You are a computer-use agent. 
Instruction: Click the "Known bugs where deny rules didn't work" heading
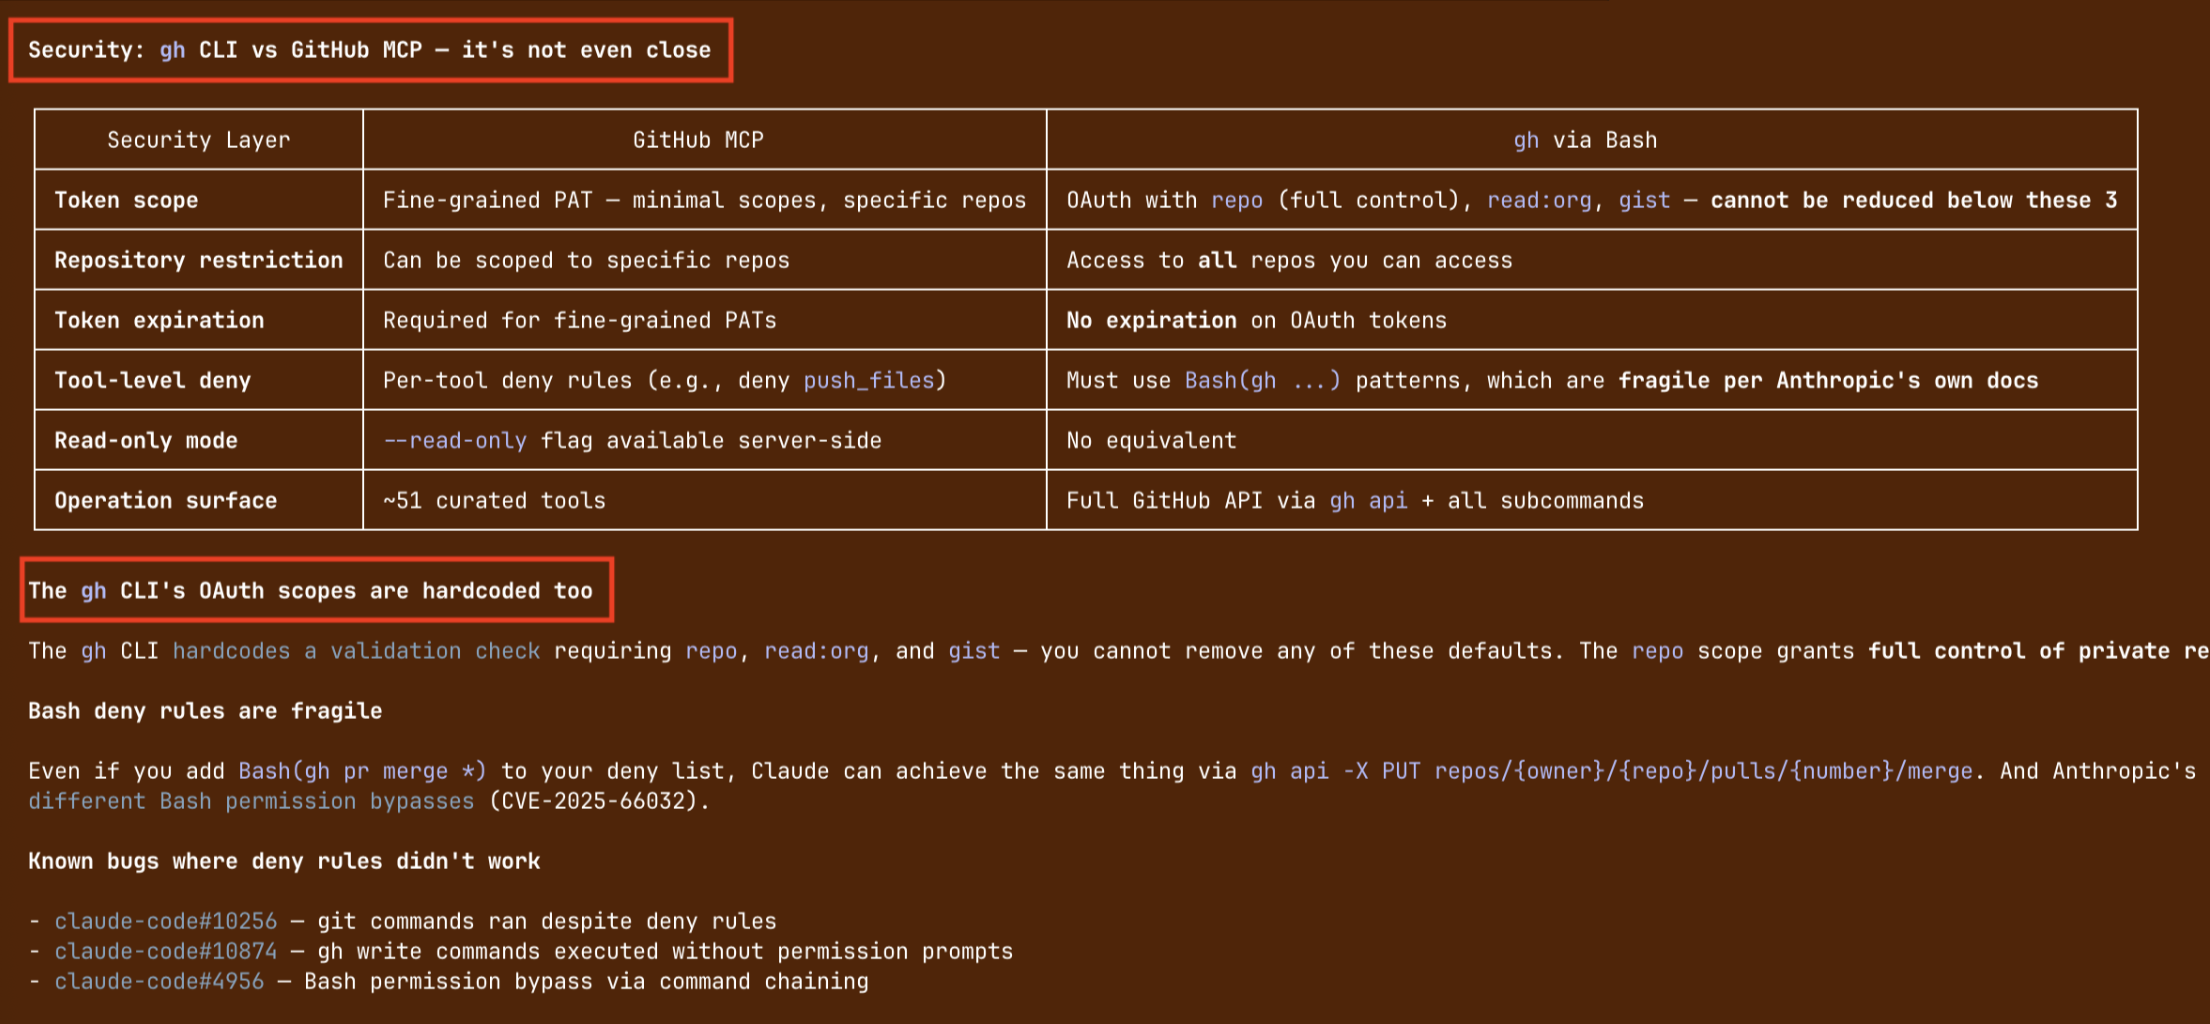(x=284, y=861)
